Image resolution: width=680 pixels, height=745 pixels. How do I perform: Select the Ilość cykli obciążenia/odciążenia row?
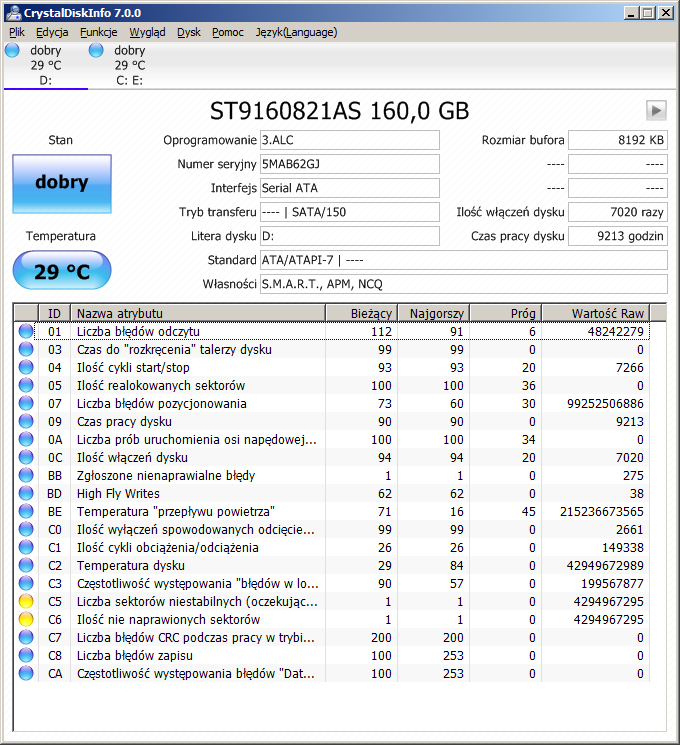pos(332,548)
